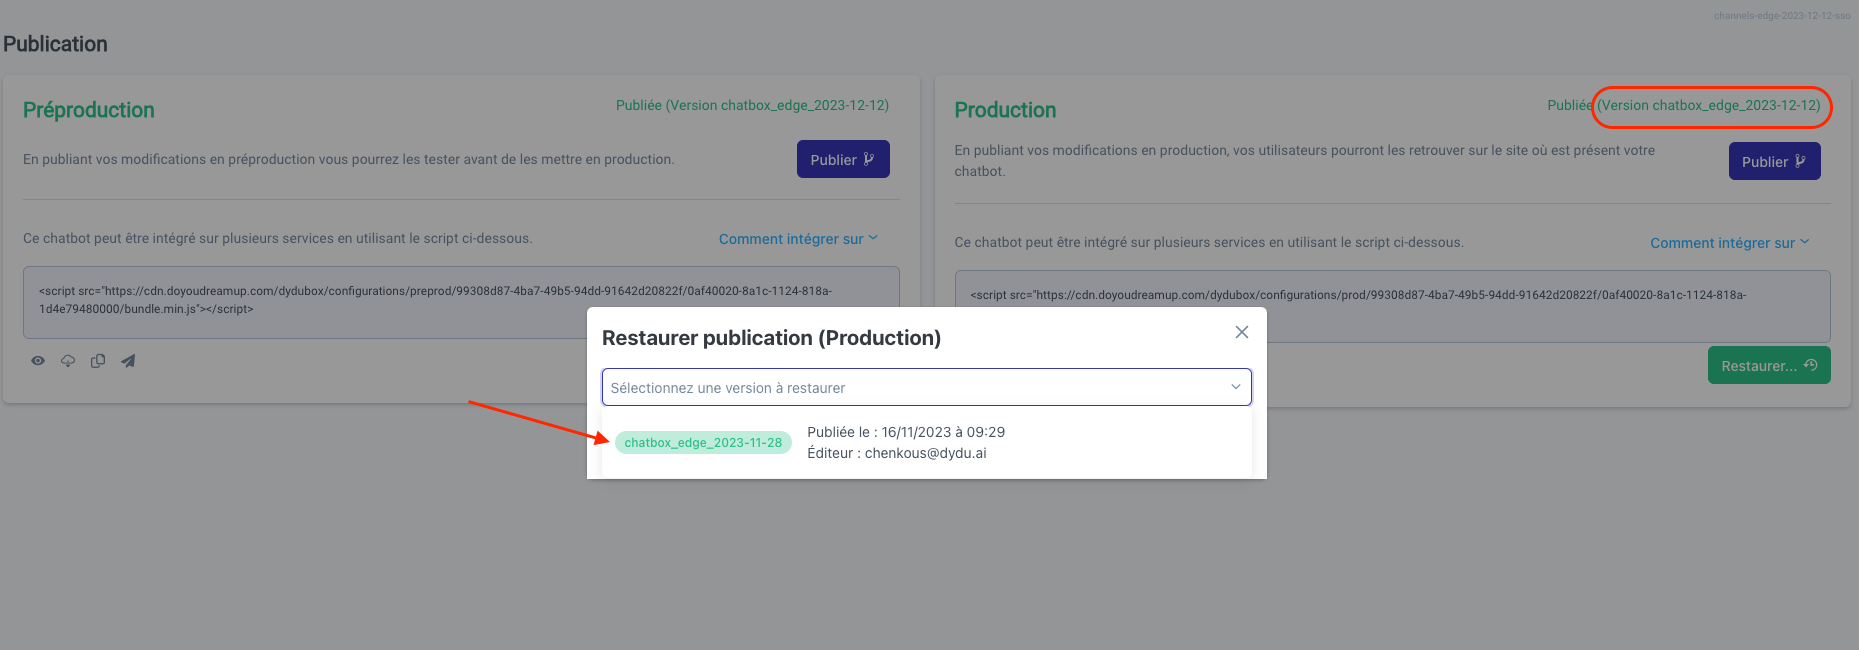Click the Préproduction published version label
1859x650 pixels.
coord(752,105)
